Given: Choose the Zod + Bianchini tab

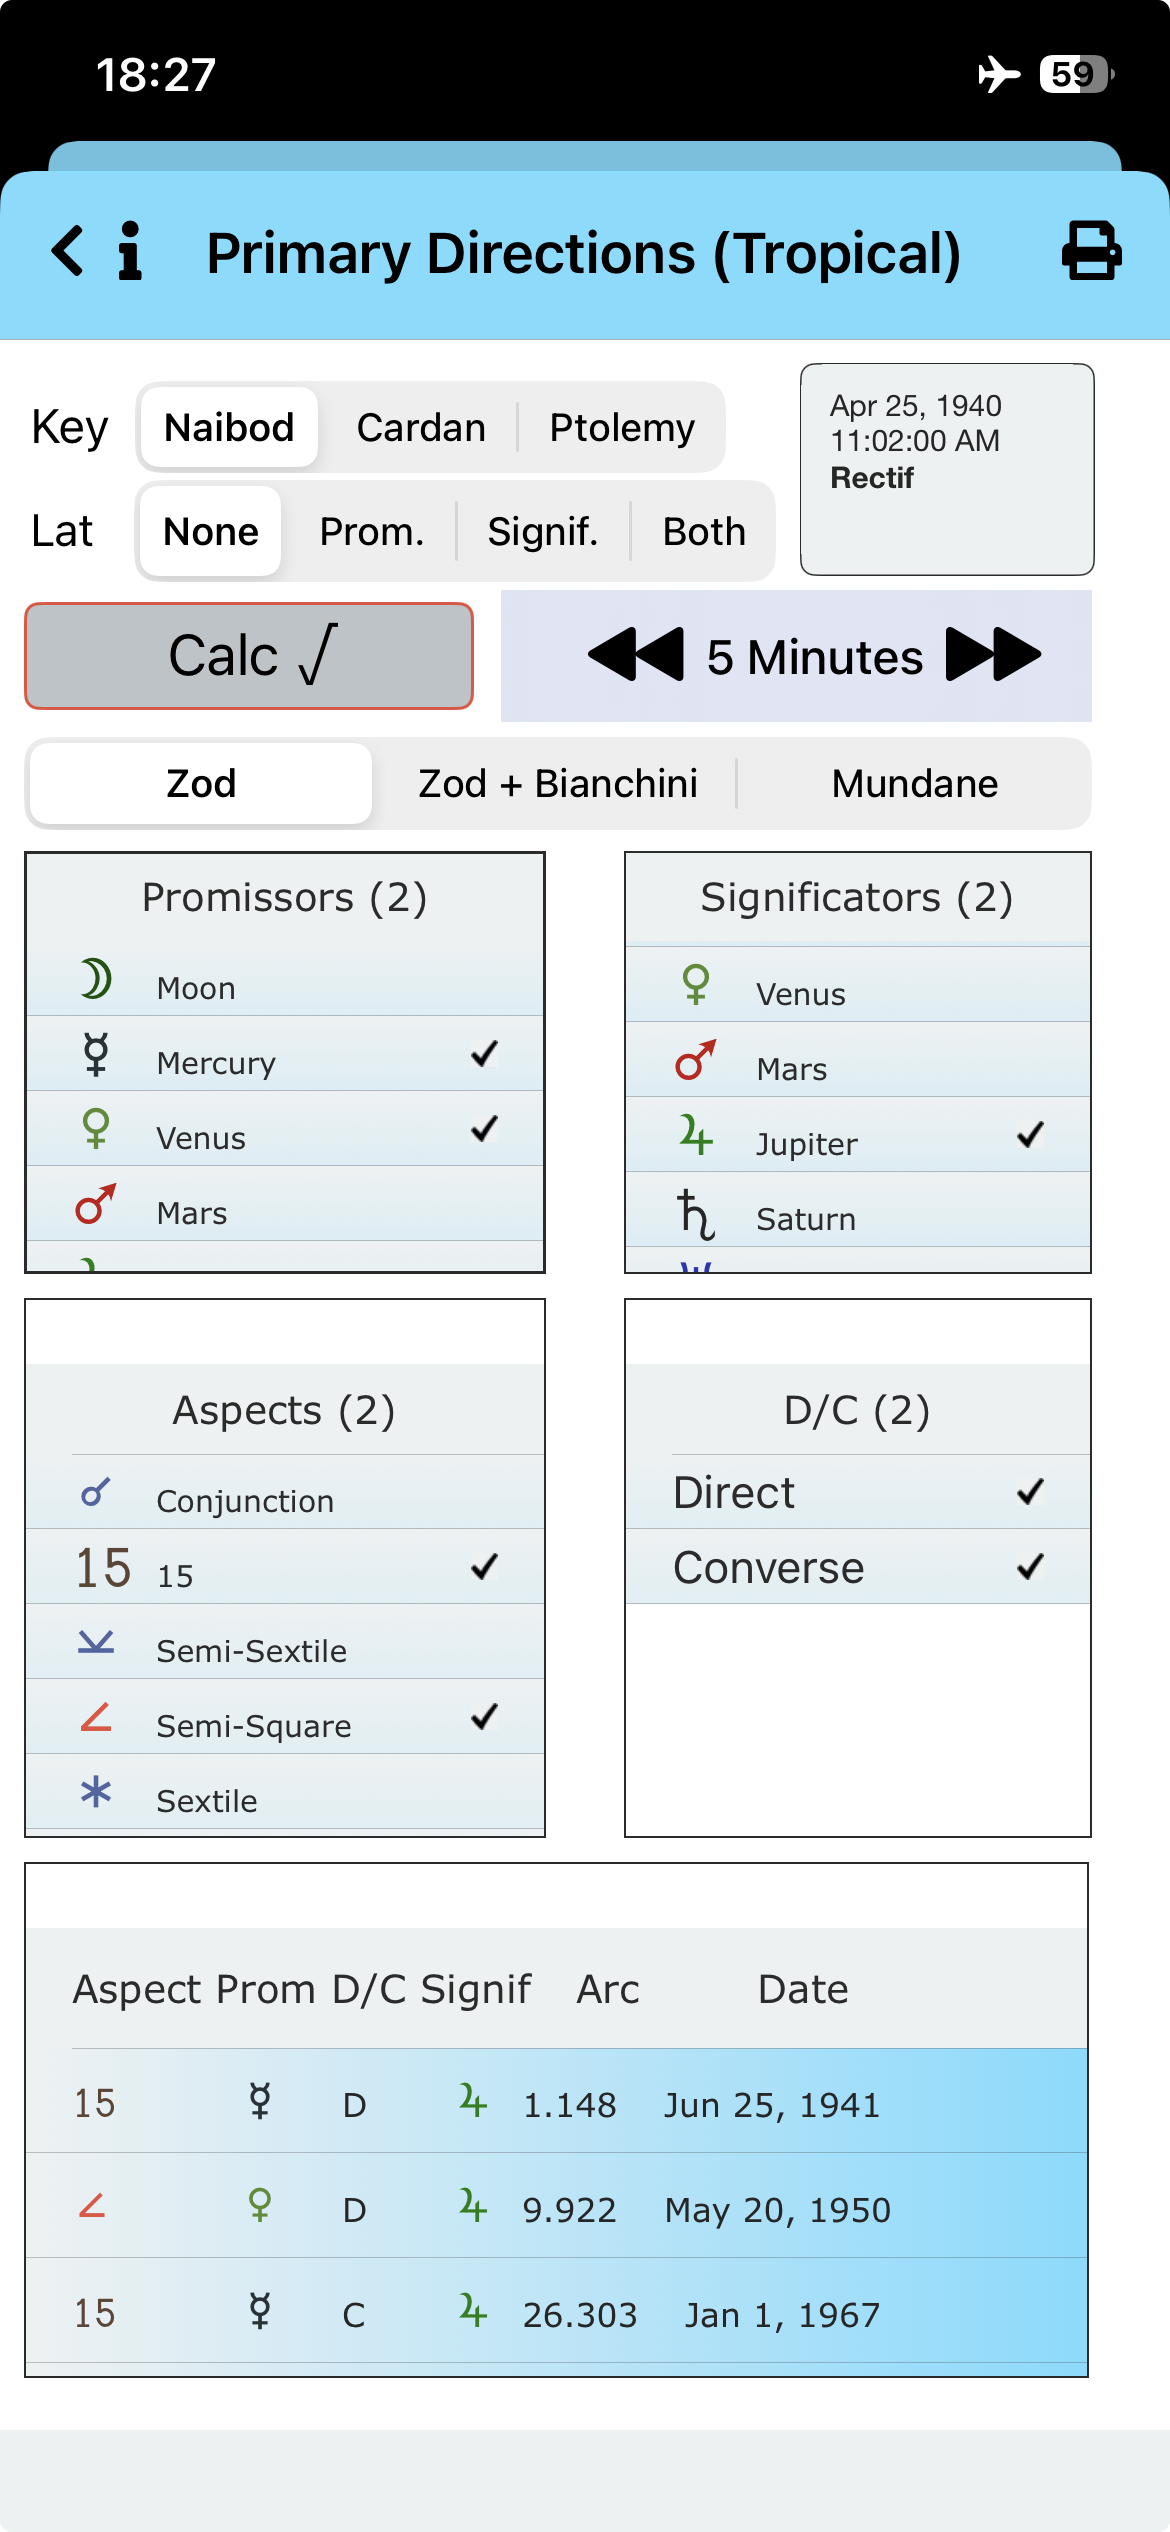Looking at the screenshot, I should pyautogui.click(x=557, y=784).
